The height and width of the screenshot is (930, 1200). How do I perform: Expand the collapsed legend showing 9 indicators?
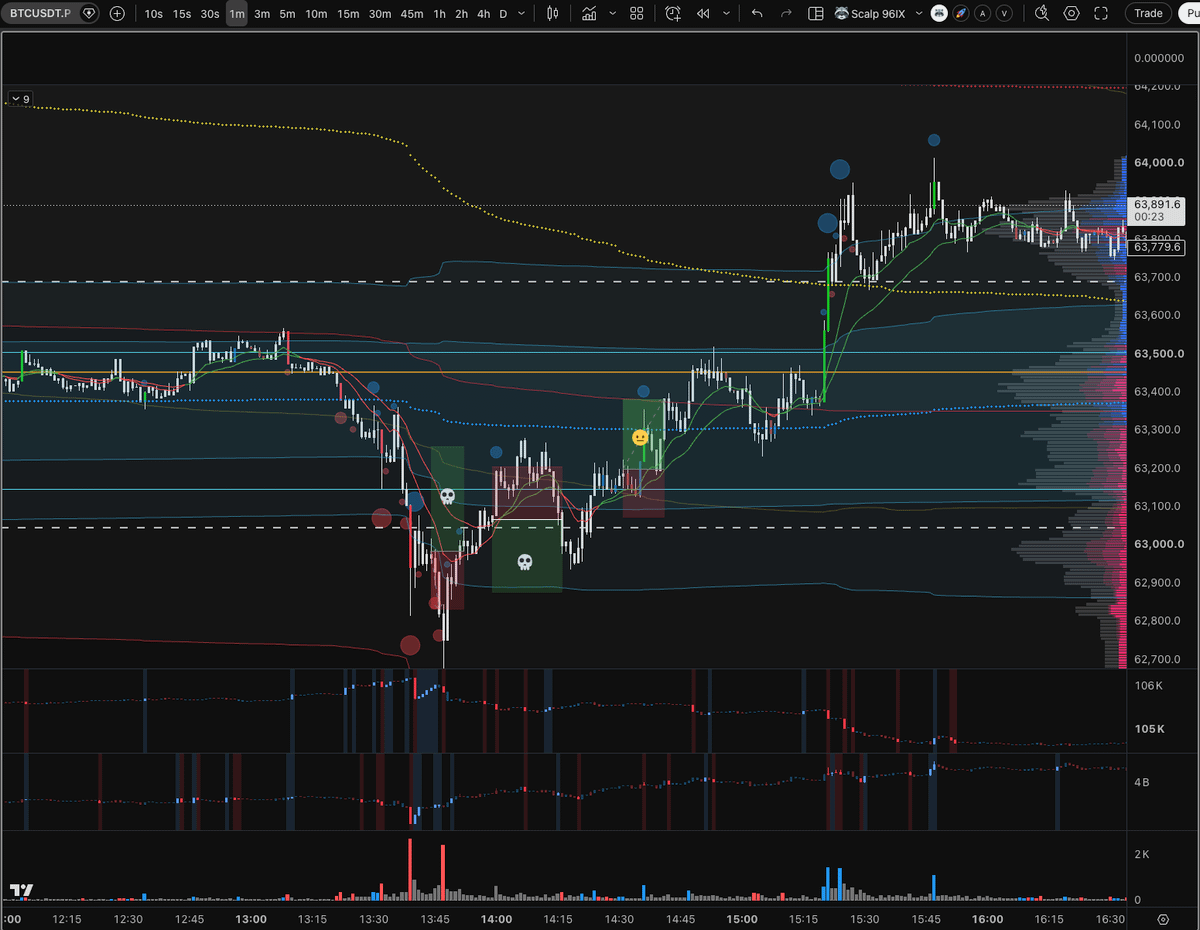(20, 98)
